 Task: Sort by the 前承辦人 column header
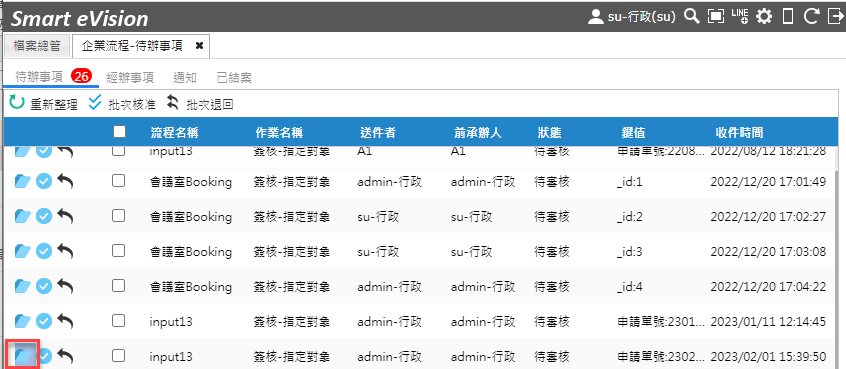point(478,132)
